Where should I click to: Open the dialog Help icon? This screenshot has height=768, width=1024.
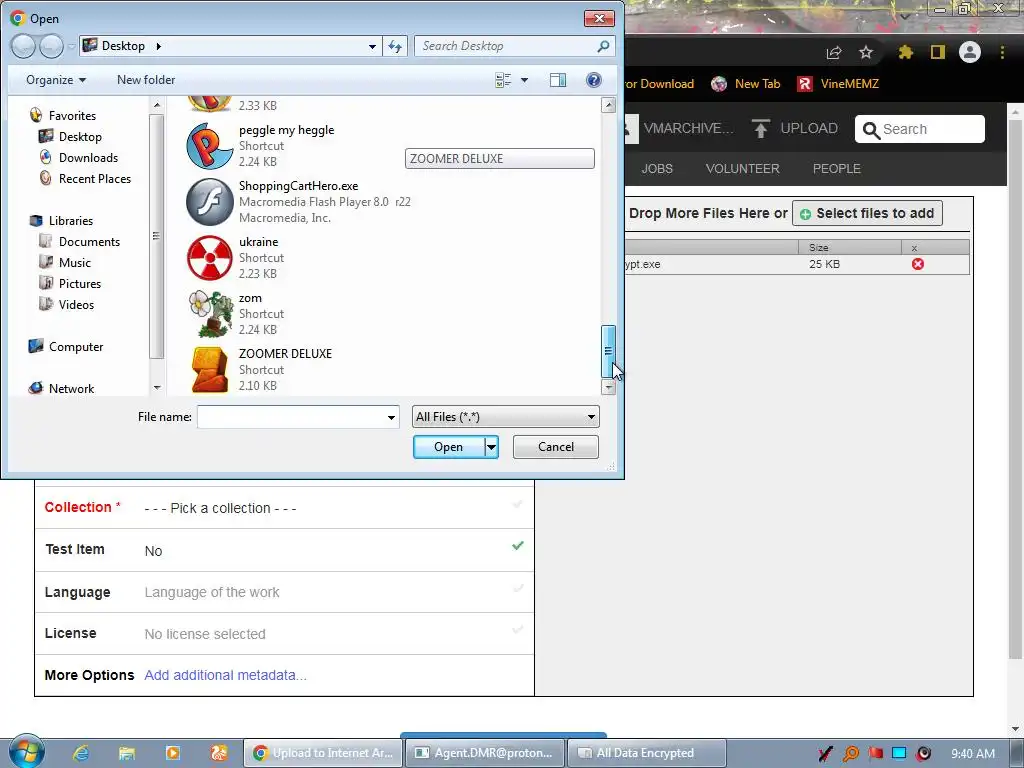594,80
